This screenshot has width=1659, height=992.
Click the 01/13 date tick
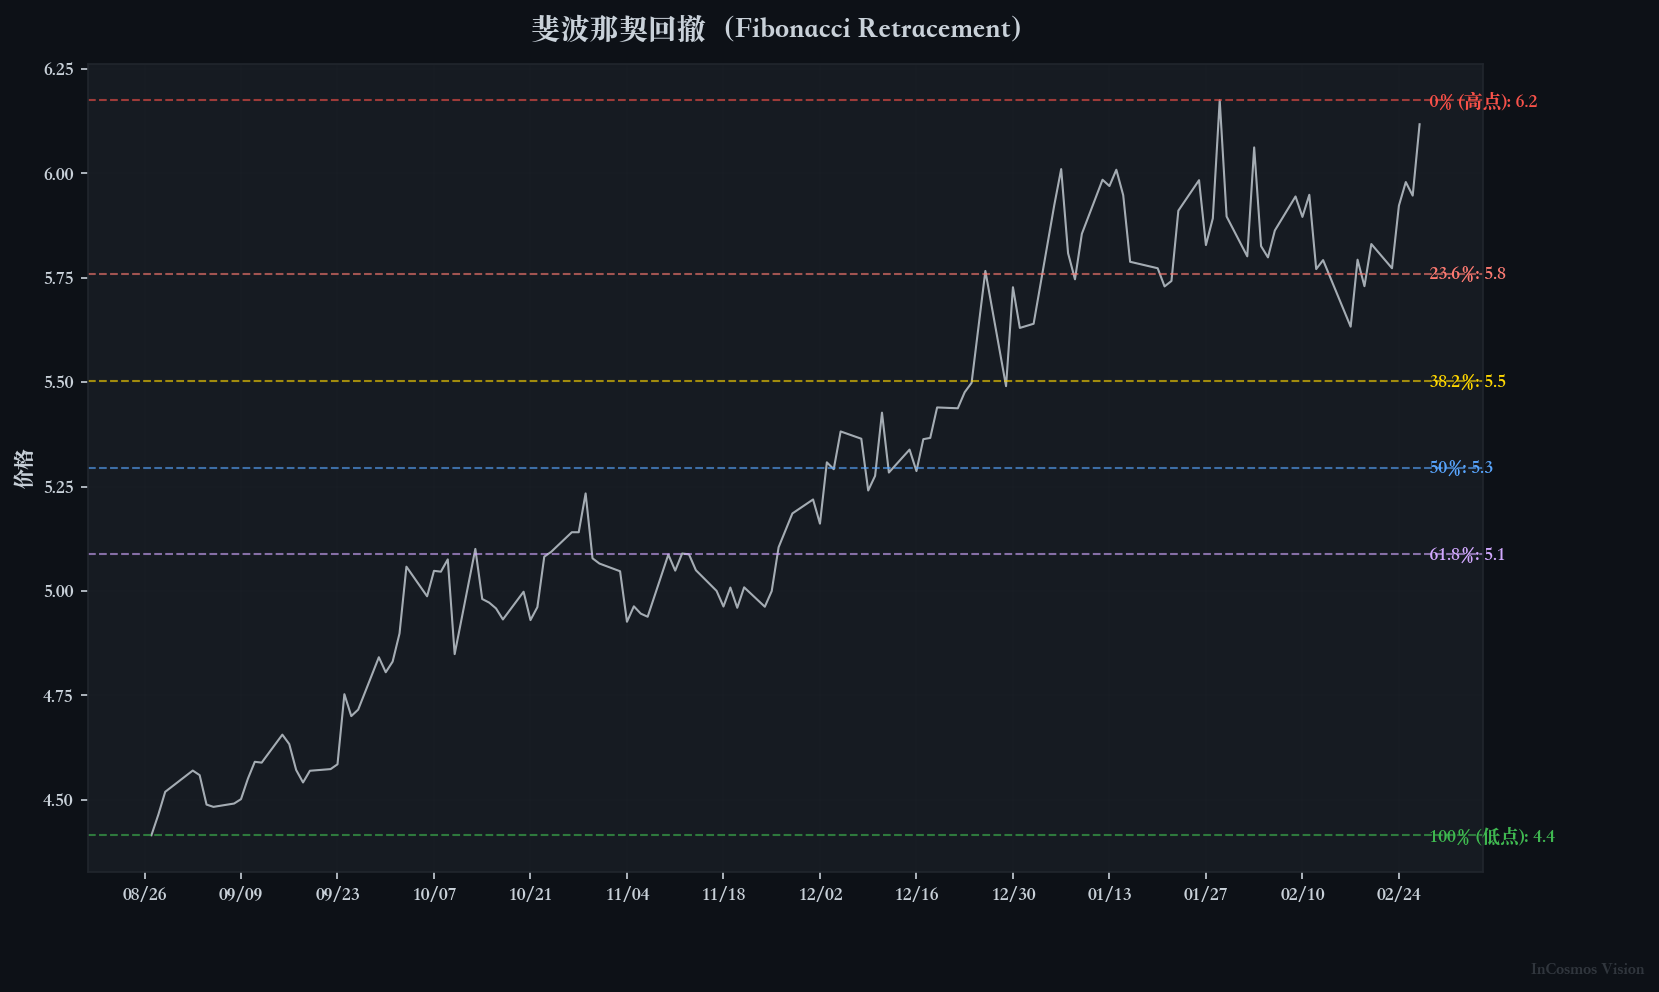coord(1110,894)
